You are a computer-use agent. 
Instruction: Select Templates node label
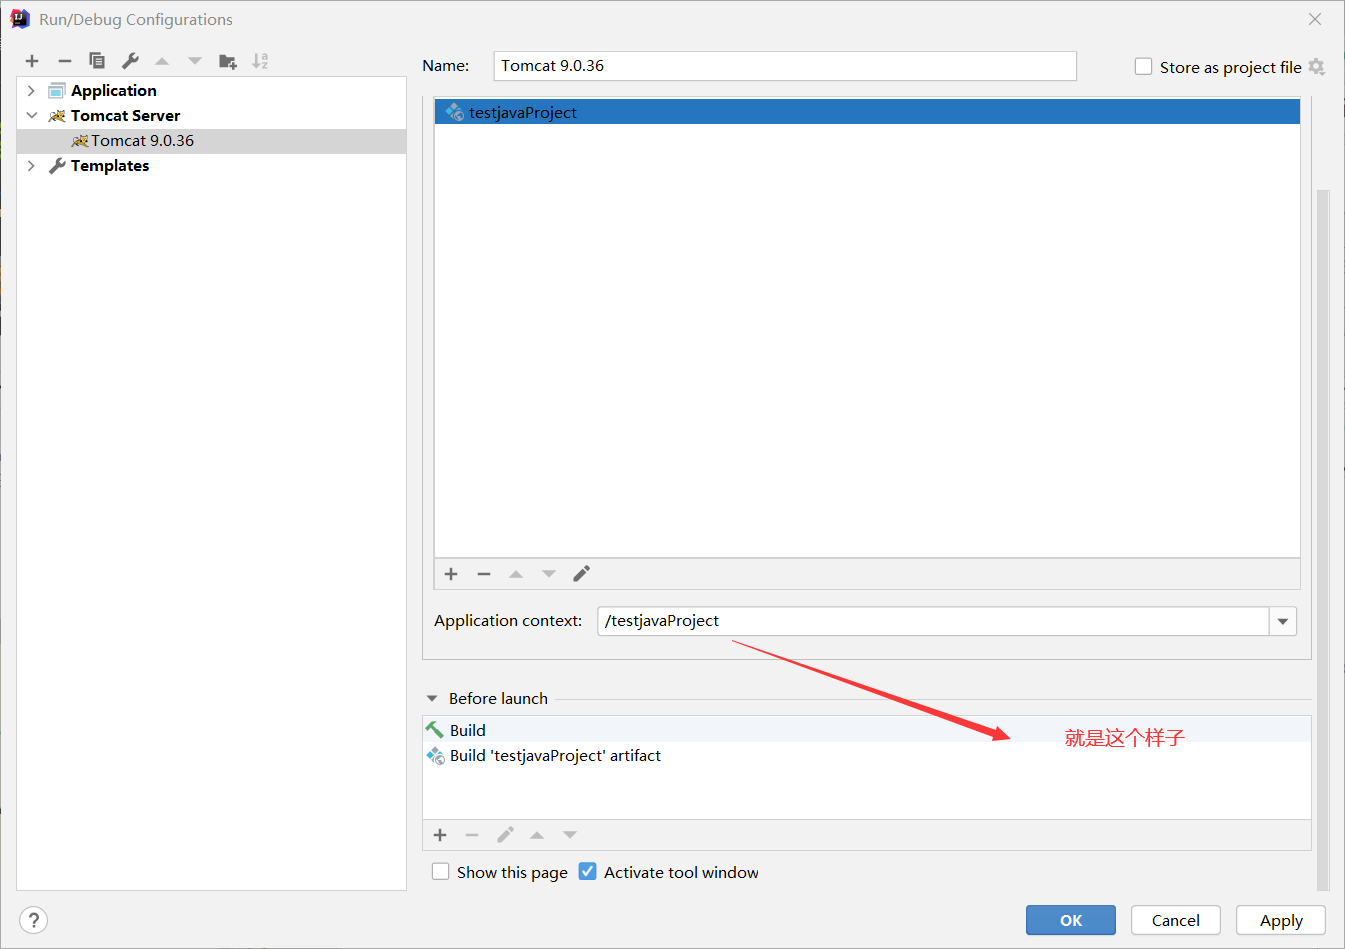click(x=110, y=166)
